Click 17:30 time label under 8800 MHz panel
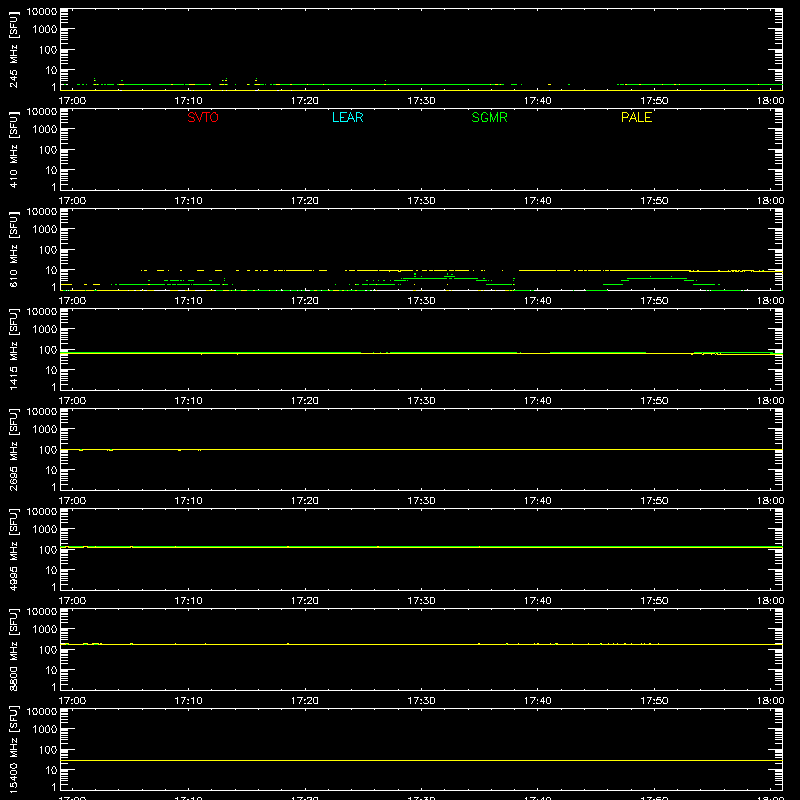This screenshot has width=800, height=800. 421,701
